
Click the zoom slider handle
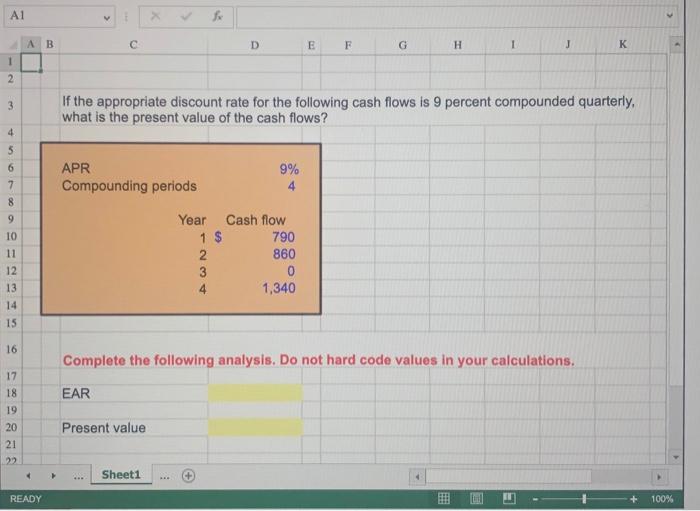[584, 499]
